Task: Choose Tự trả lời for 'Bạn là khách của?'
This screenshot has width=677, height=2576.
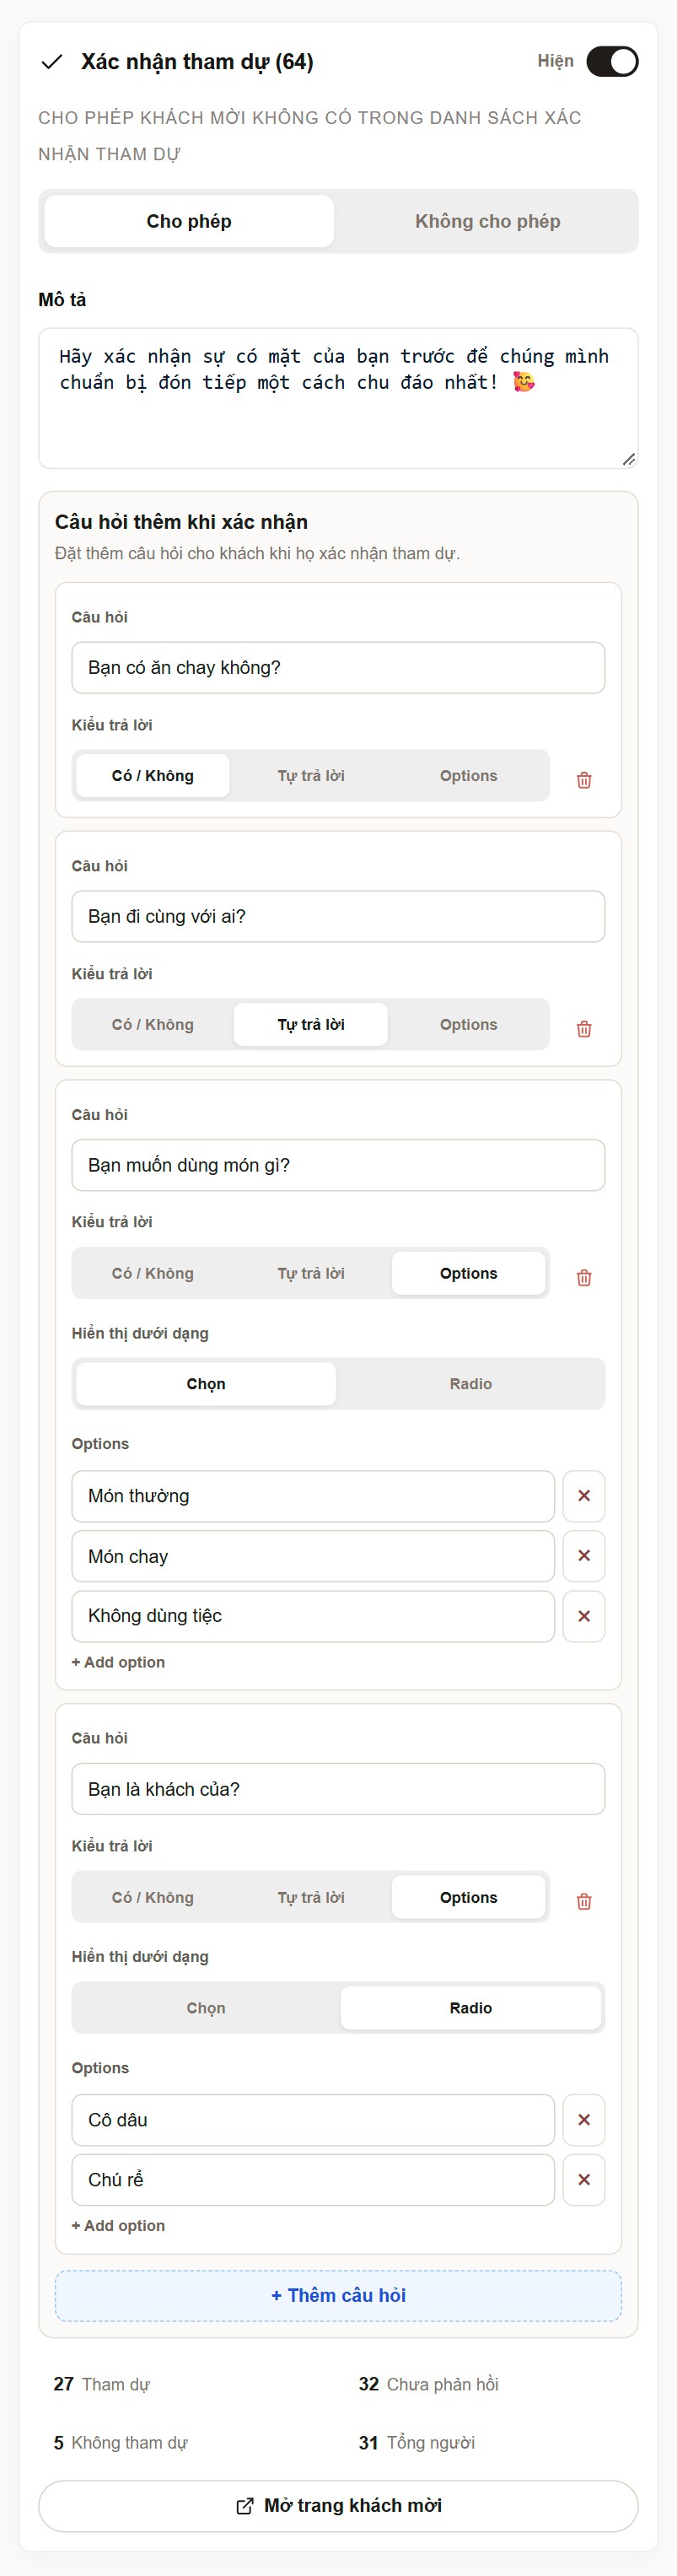Action: (x=311, y=1897)
